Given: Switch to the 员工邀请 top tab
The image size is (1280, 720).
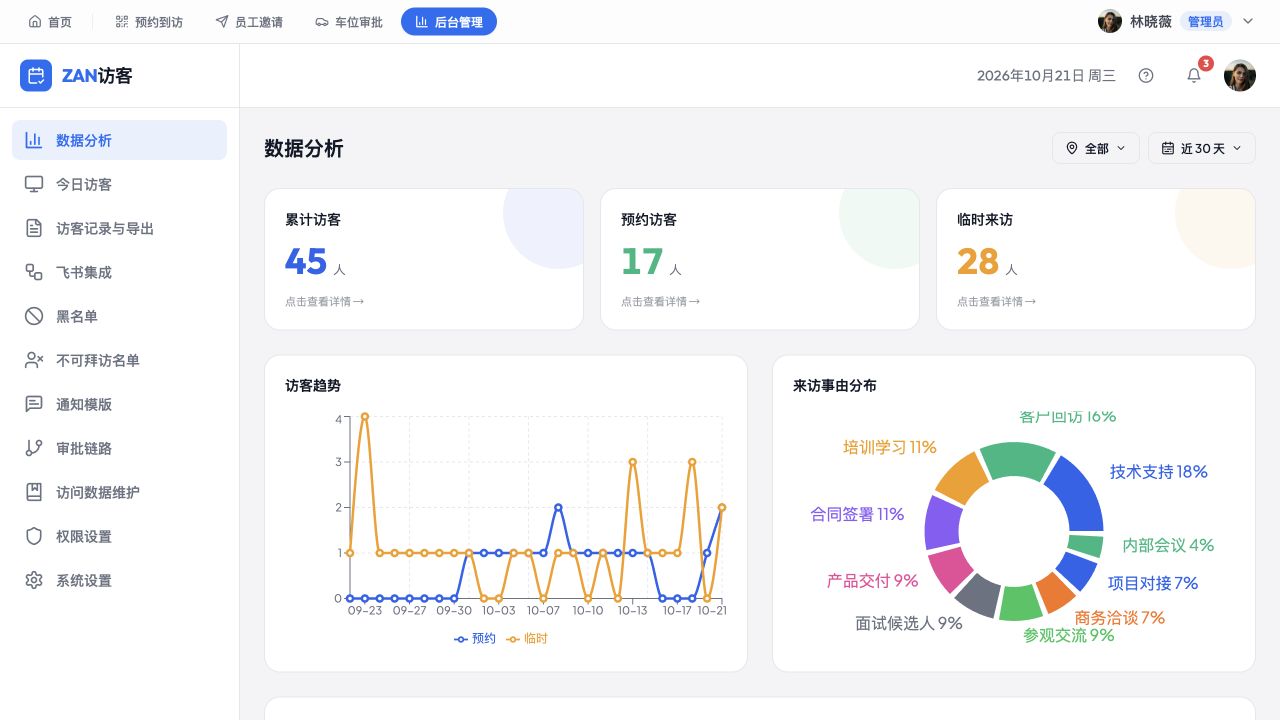Looking at the screenshot, I should 249,21.
